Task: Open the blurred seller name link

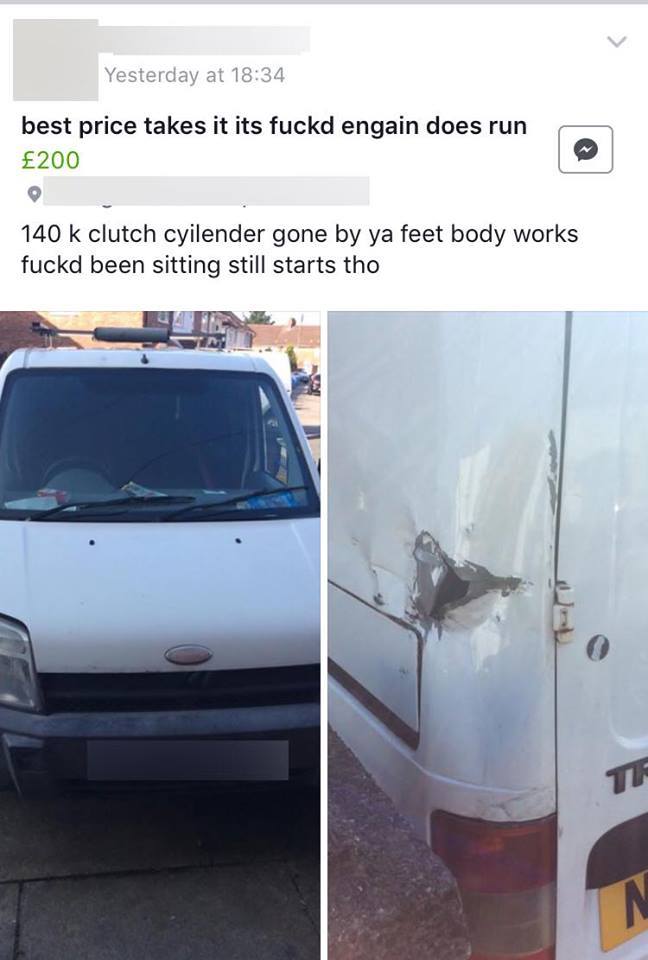Action: coord(204,40)
